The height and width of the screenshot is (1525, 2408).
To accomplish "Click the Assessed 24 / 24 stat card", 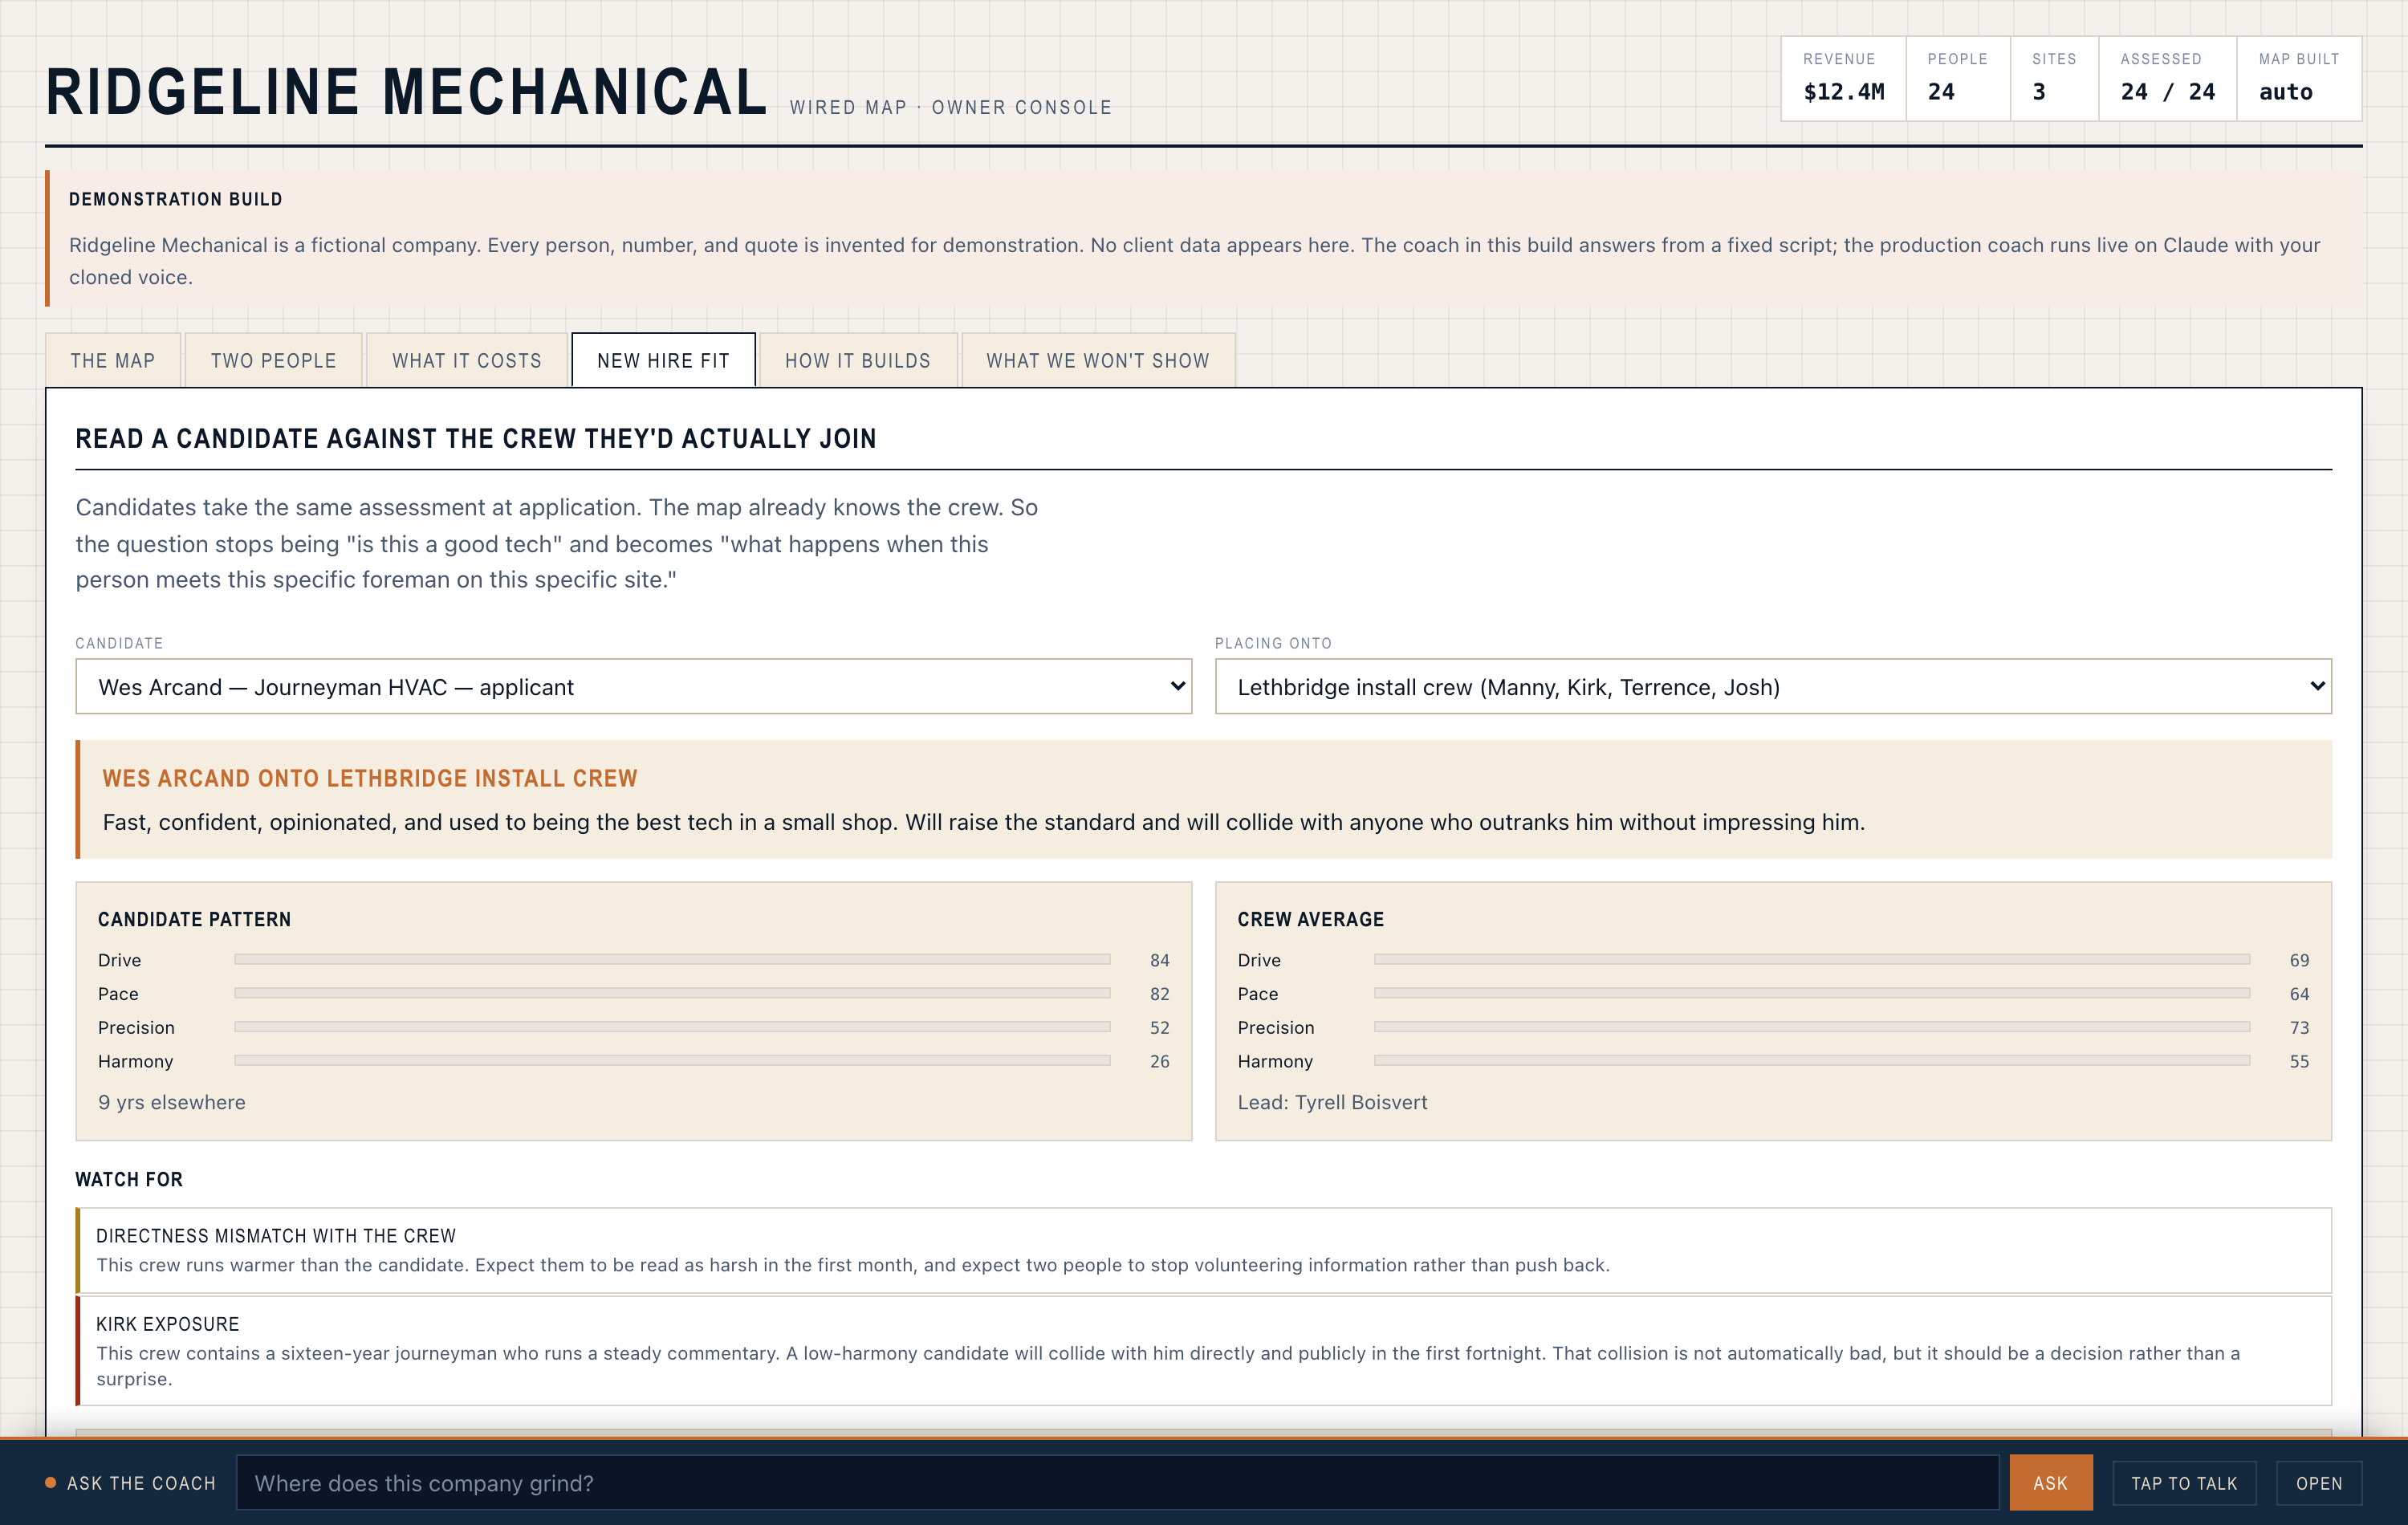I will pyautogui.click(x=2167, y=79).
